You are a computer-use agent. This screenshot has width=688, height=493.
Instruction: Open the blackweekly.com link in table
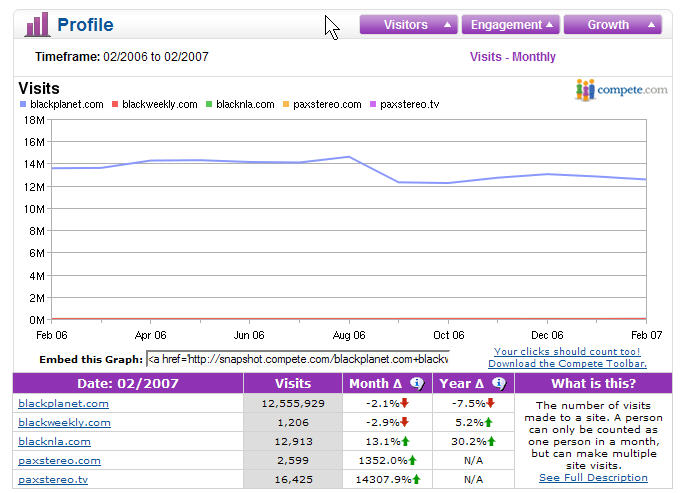click(64, 422)
